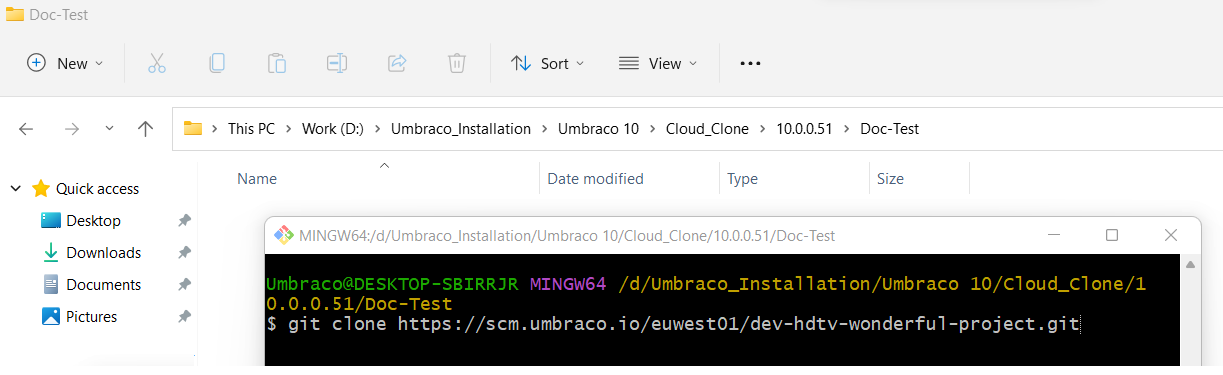Open the View layout dropdown
This screenshot has height=375, width=1223.
coord(658,63)
